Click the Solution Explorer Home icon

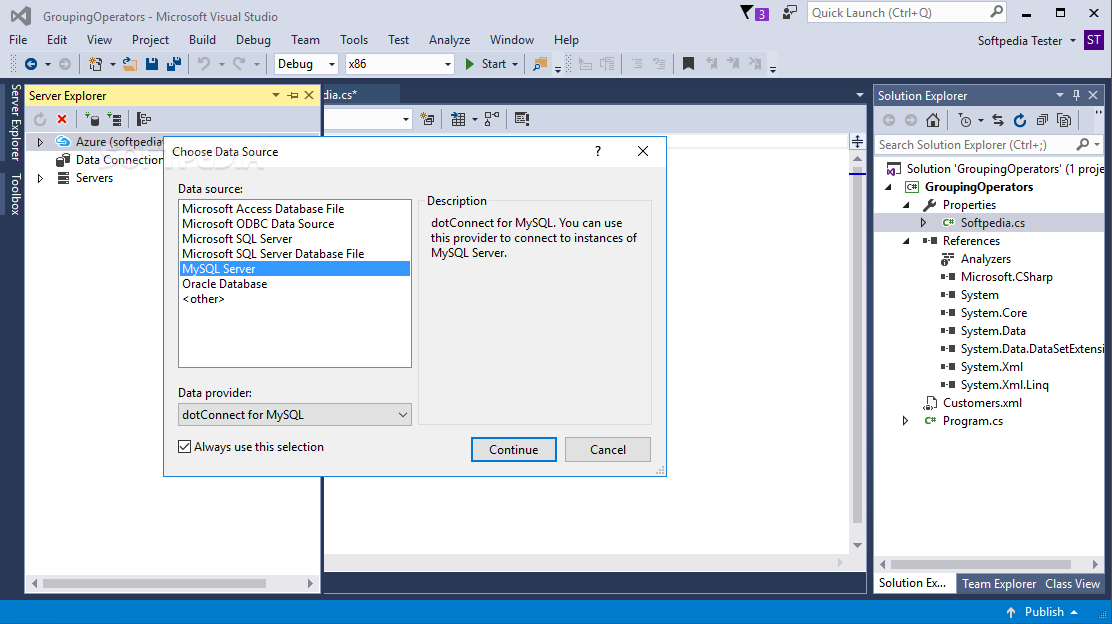click(x=933, y=120)
